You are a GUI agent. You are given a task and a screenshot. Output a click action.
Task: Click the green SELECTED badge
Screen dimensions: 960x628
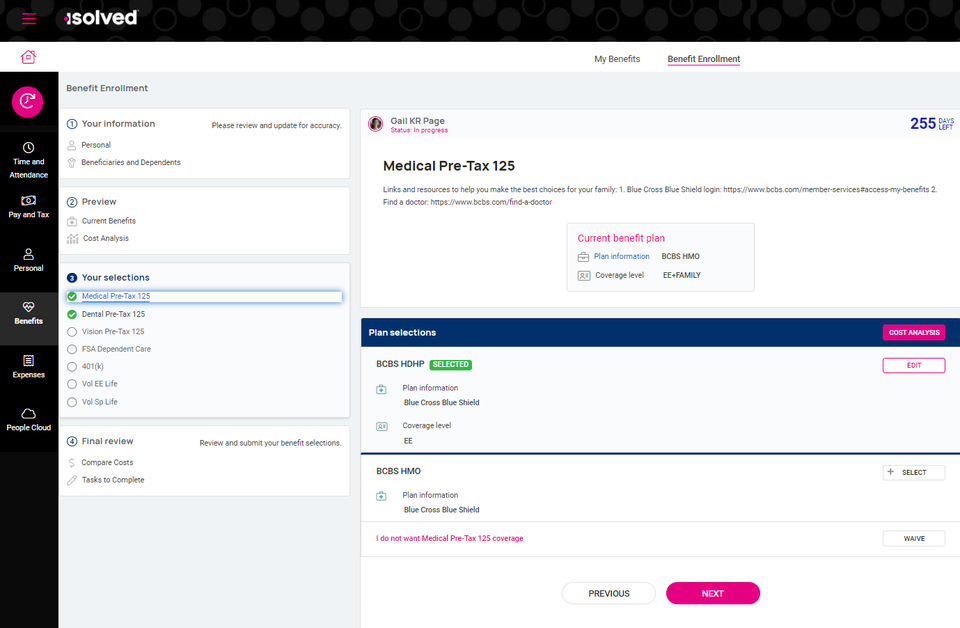pyautogui.click(x=451, y=365)
